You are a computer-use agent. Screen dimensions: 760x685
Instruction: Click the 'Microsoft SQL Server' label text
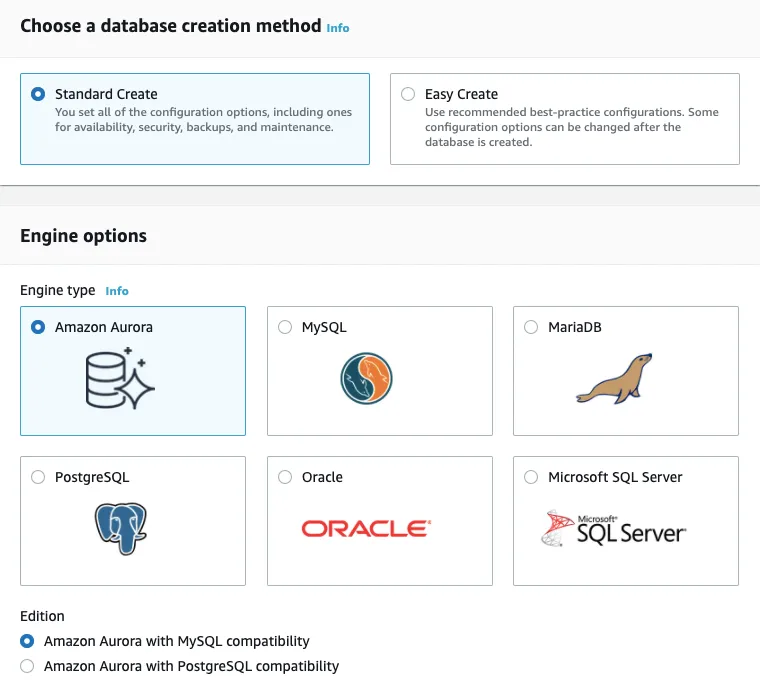[615, 477]
